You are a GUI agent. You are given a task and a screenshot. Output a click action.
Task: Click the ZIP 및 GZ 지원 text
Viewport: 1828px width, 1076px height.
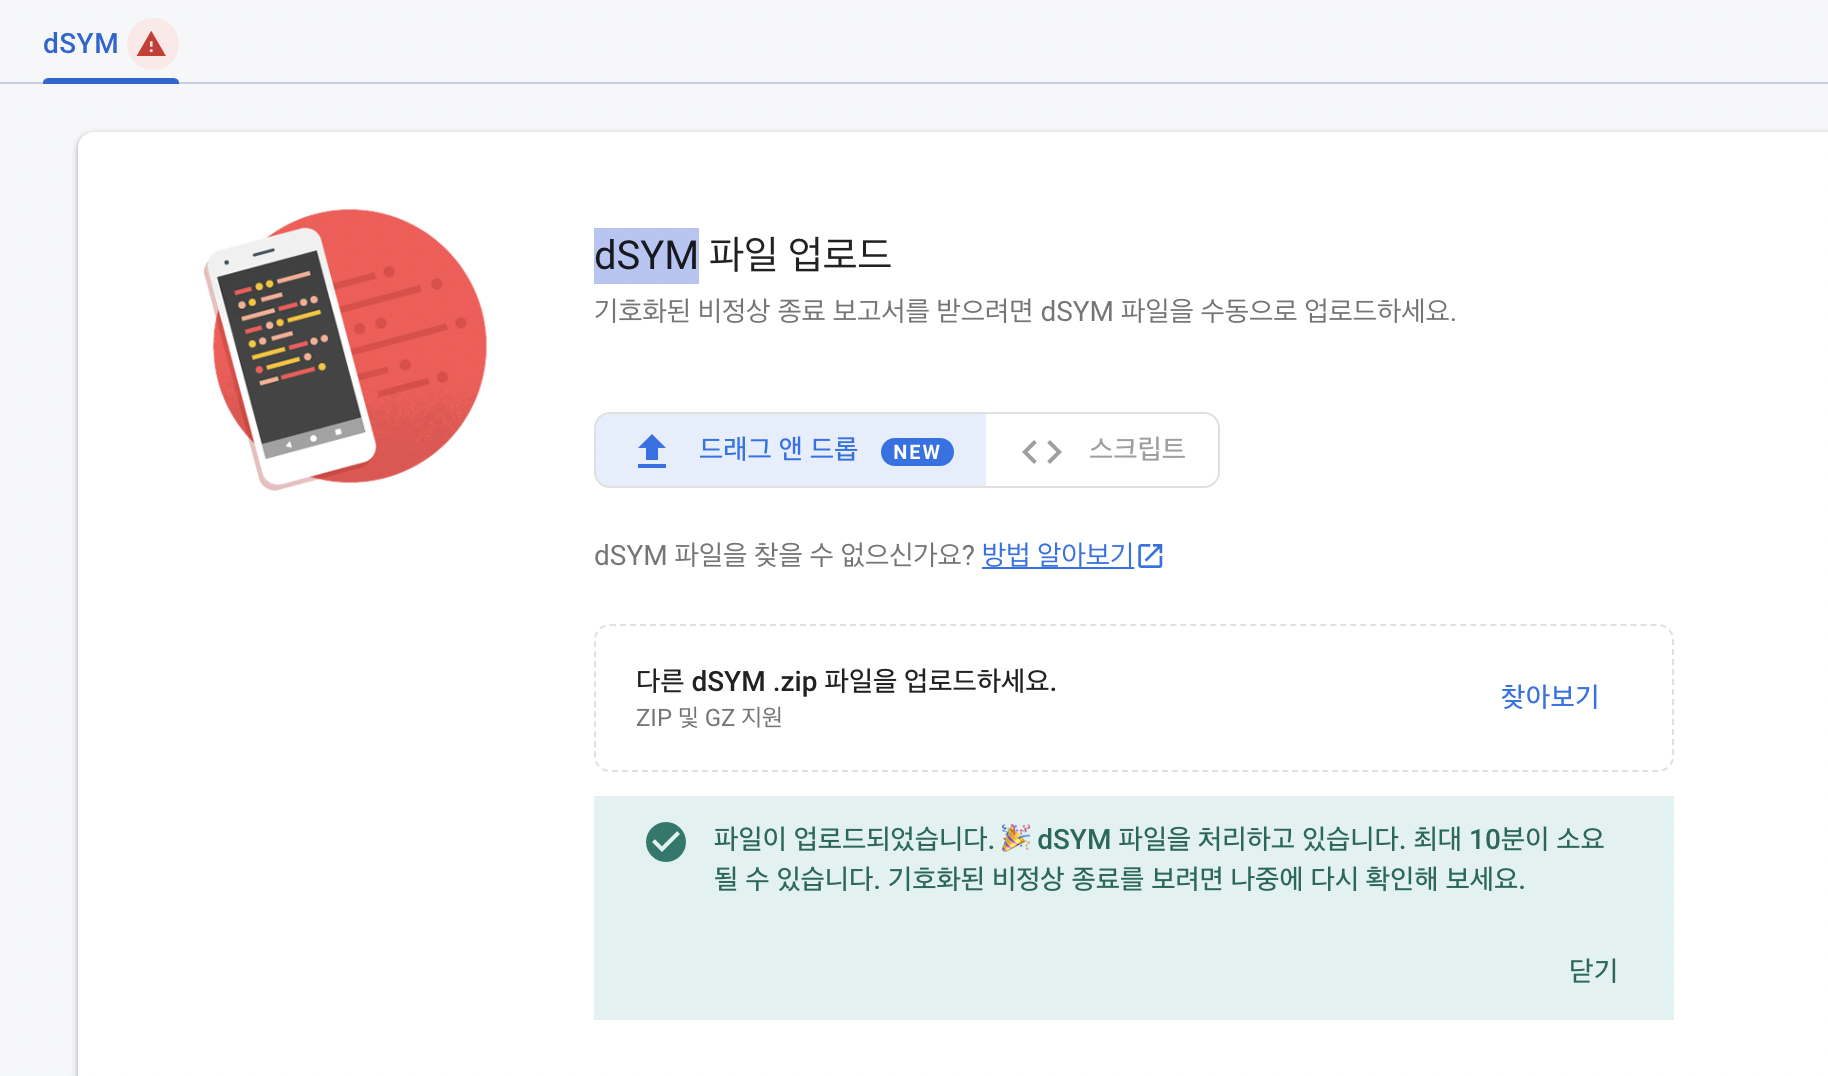(x=709, y=718)
